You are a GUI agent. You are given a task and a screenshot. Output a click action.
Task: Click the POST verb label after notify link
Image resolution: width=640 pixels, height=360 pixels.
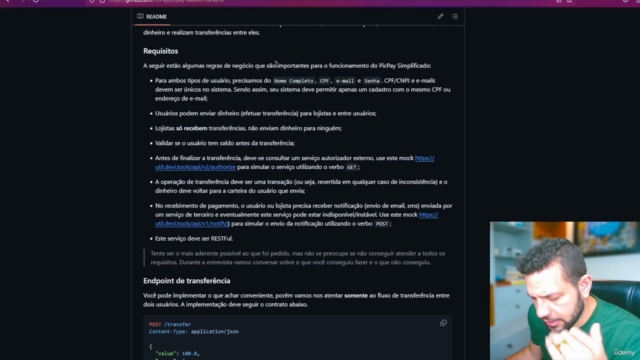[x=382, y=224]
